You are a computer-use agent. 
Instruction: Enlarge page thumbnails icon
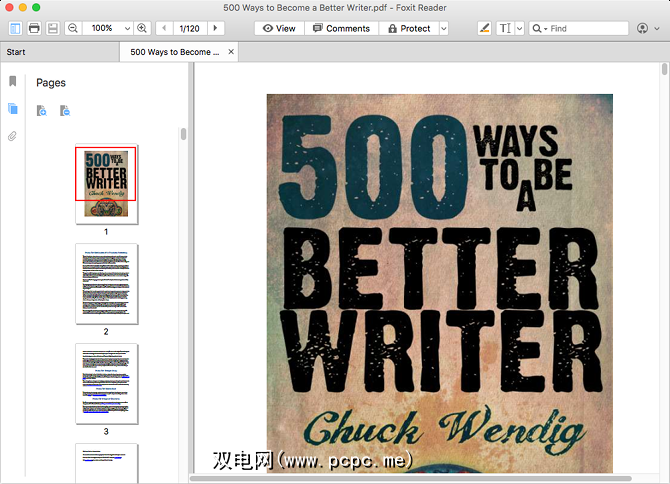click(x=42, y=111)
